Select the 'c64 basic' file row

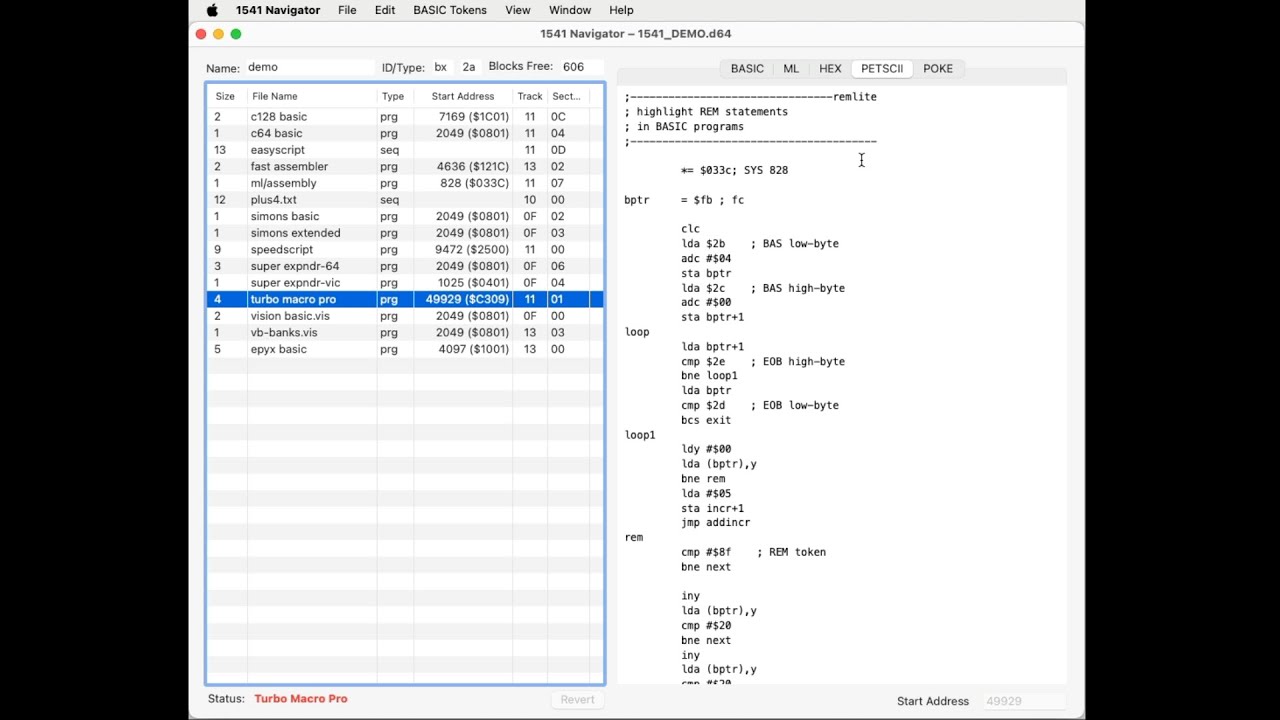(405, 133)
